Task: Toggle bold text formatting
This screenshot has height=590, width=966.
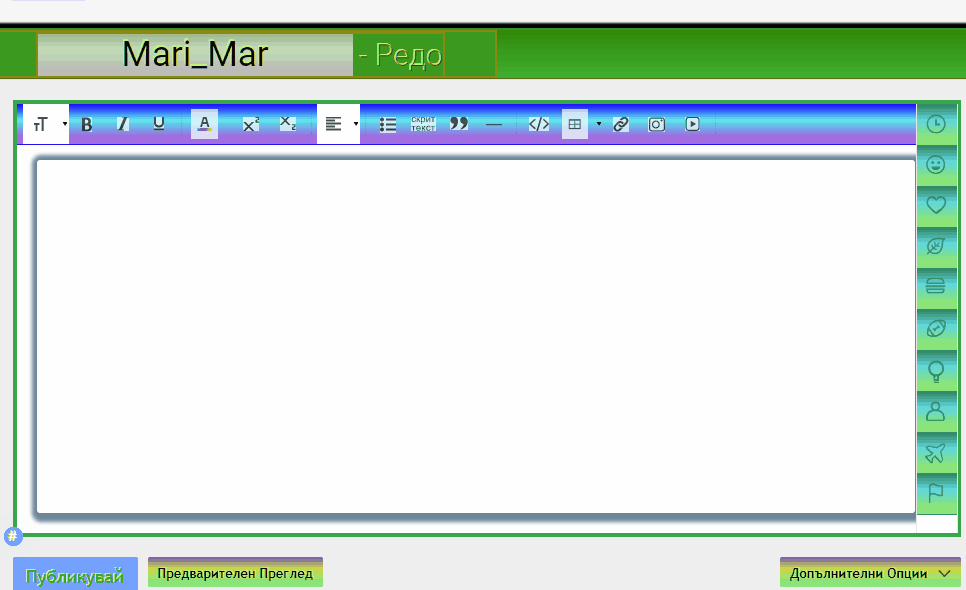Action: point(87,124)
